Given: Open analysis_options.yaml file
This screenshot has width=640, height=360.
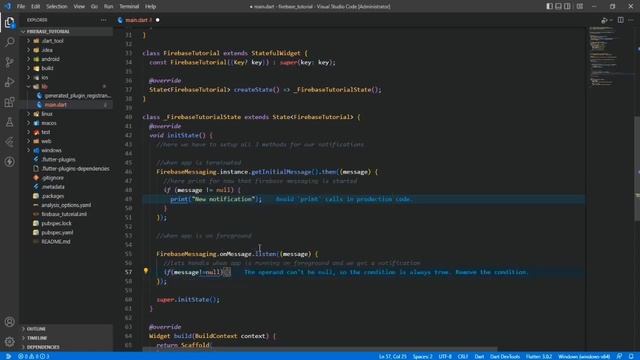Looking at the screenshot, I should (66, 205).
